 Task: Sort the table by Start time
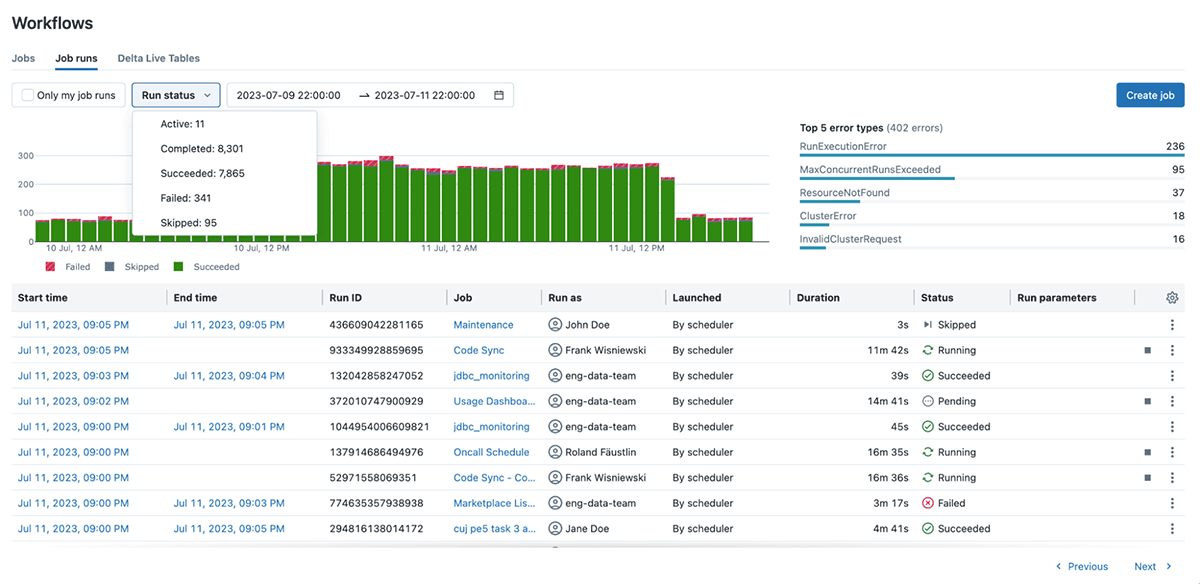click(x=43, y=297)
